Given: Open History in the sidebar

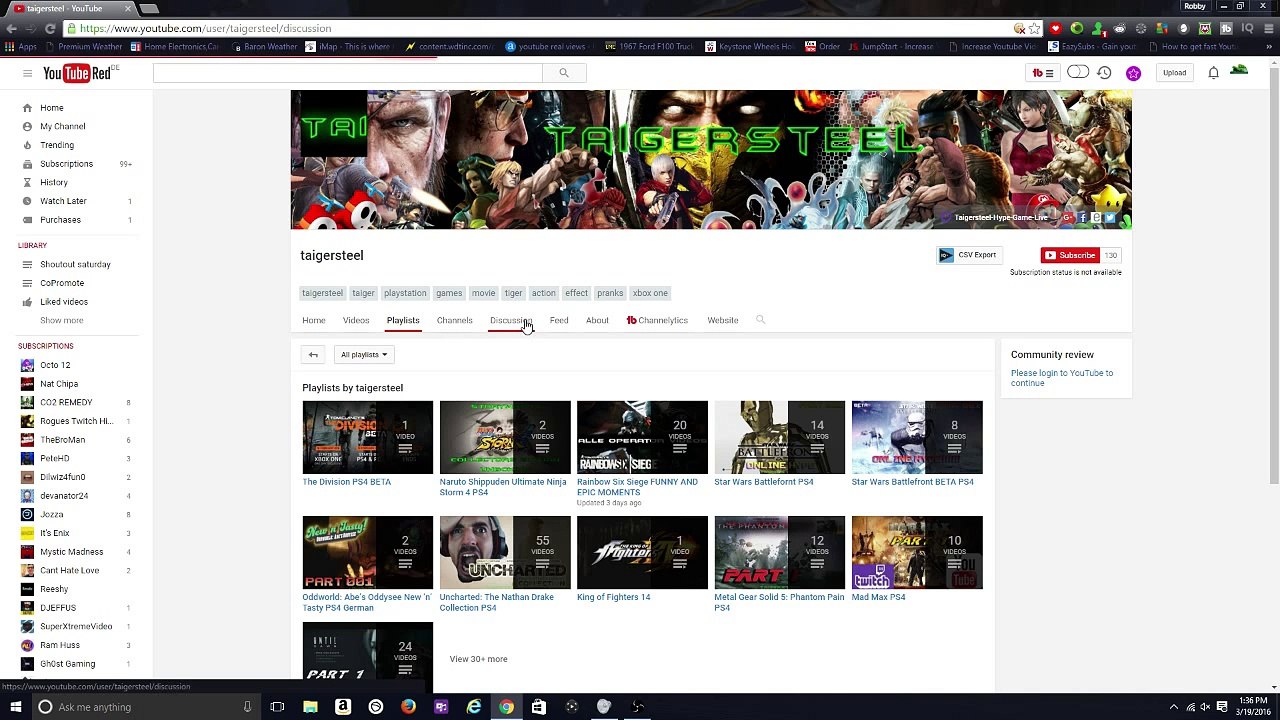Looking at the screenshot, I should (x=54, y=183).
